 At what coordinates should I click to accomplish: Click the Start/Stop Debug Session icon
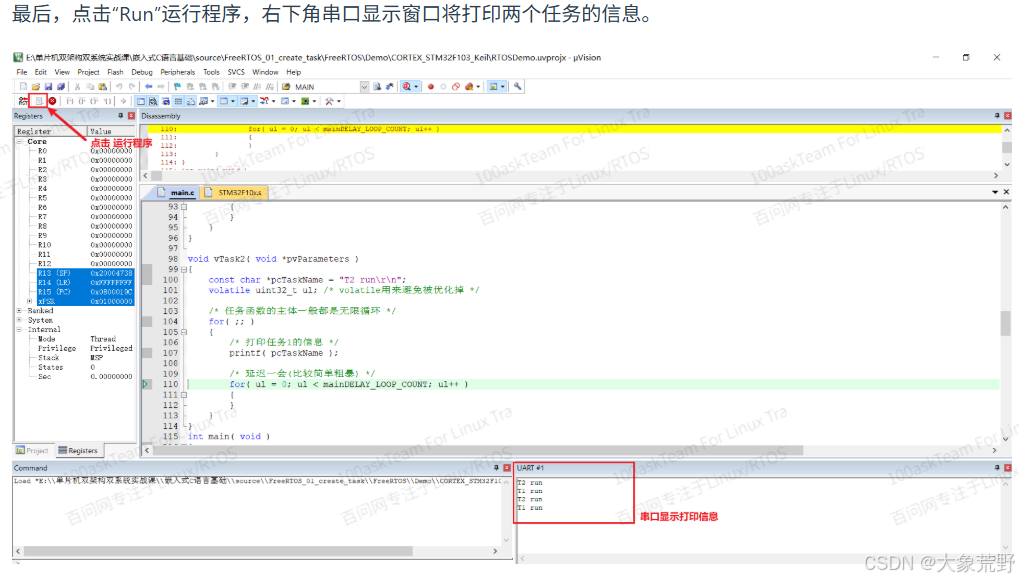(406, 86)
